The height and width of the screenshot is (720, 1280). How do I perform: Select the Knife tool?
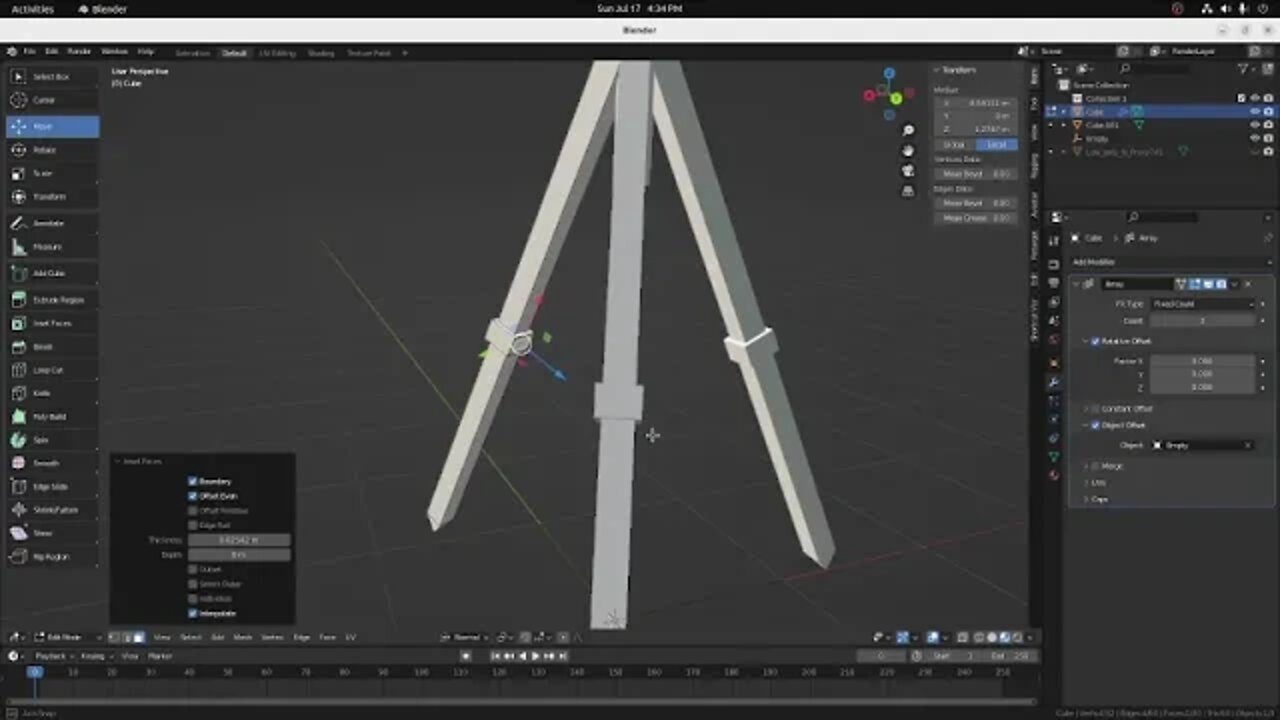52,393
